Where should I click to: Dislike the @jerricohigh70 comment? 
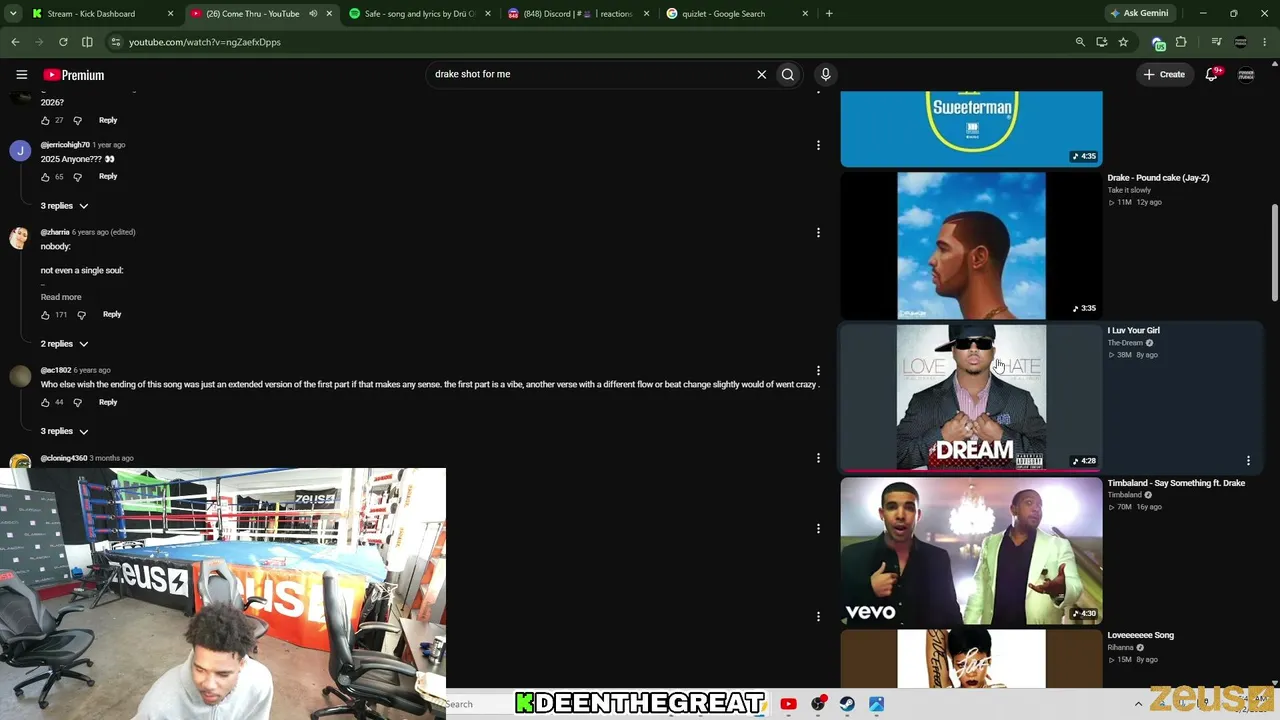pyautogui.click(x=77, y=177)
